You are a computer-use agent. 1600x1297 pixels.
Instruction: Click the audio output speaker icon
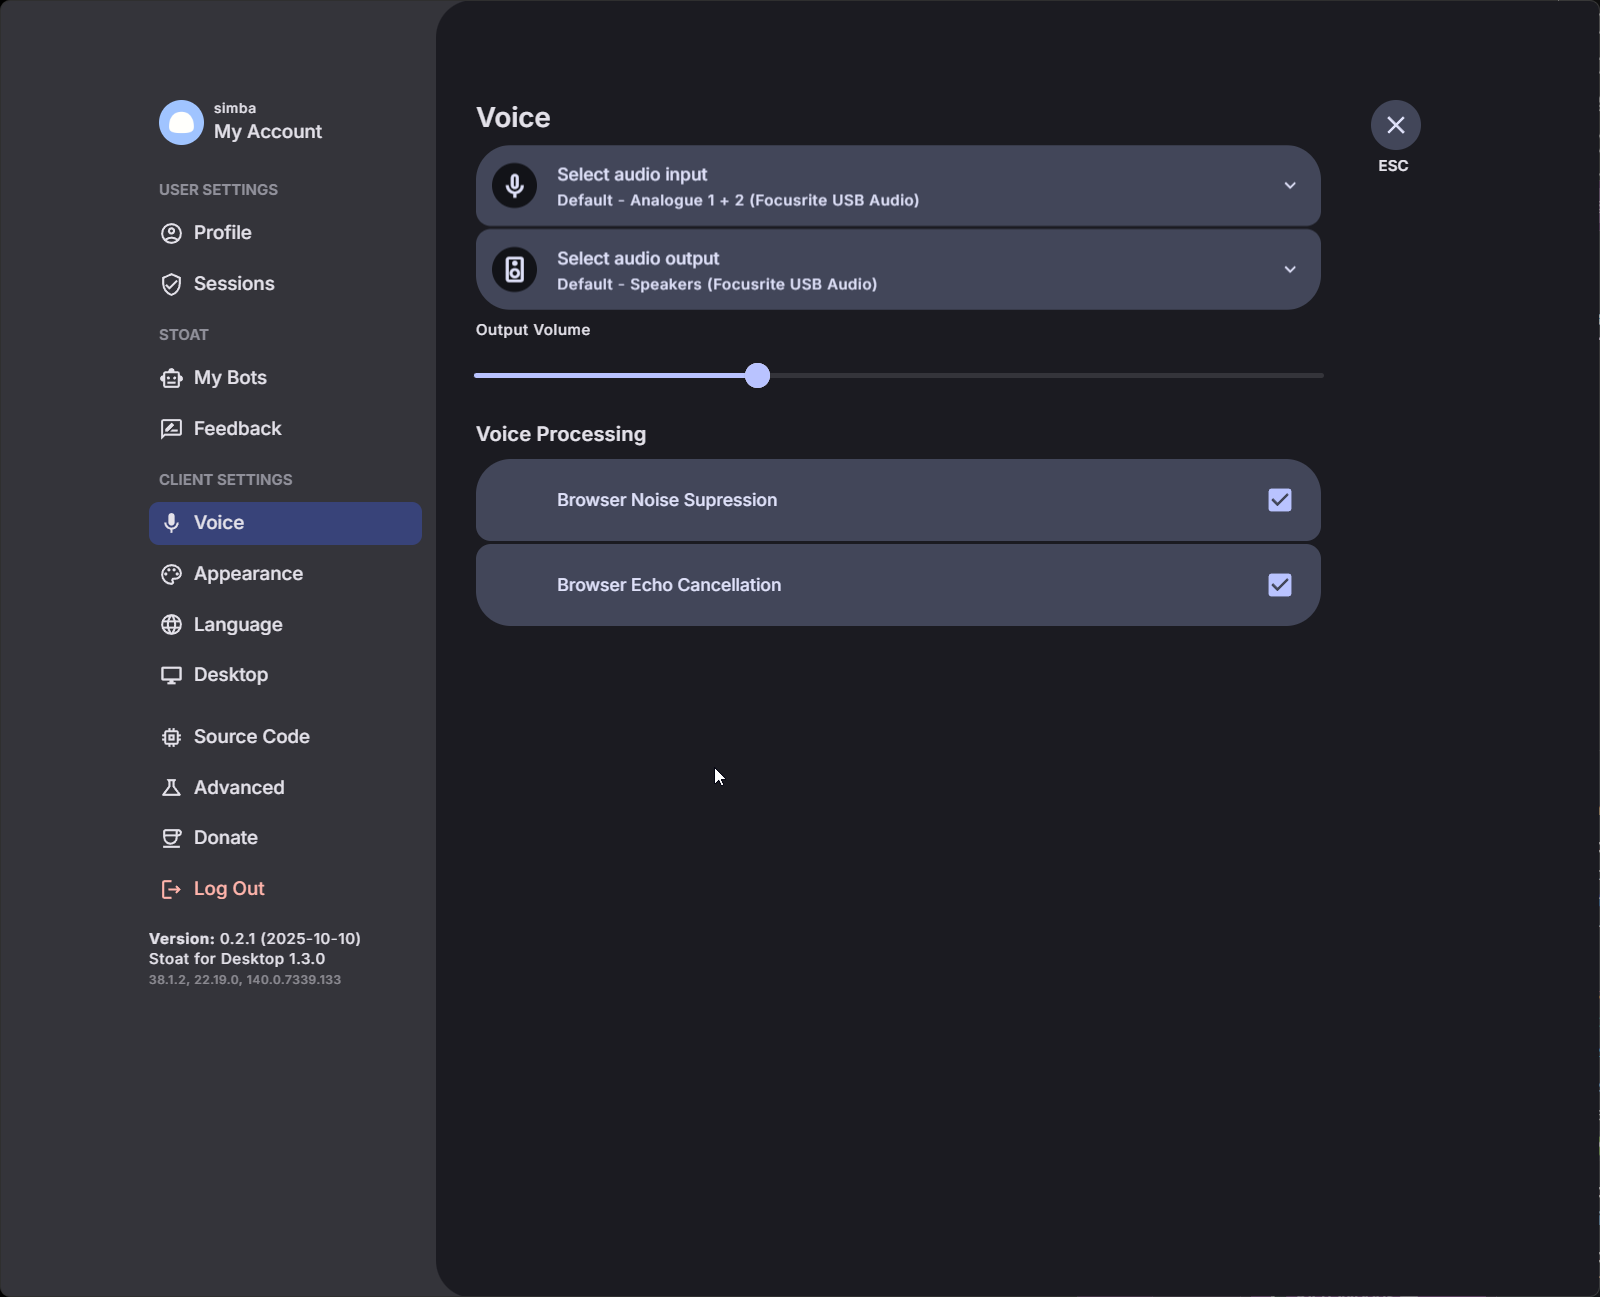coord(515,270)
